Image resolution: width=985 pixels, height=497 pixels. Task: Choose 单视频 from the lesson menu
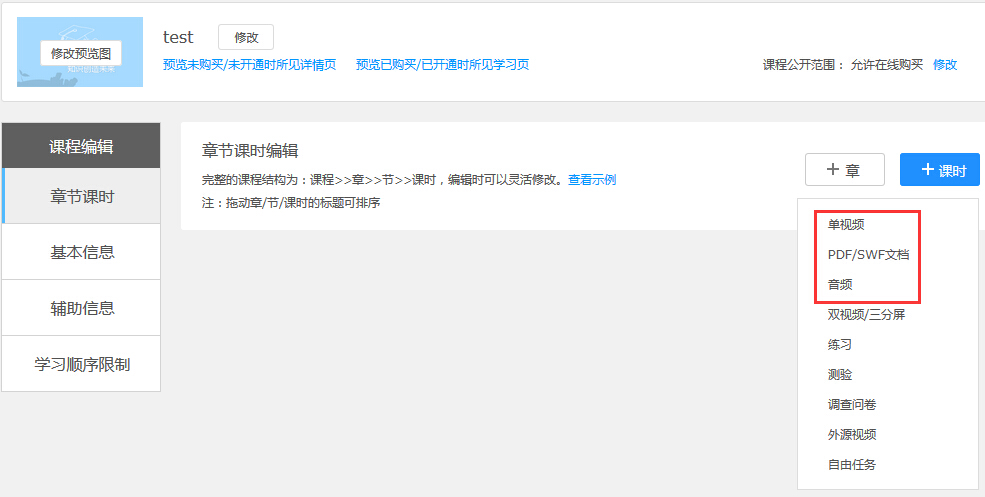click(845, 225)
